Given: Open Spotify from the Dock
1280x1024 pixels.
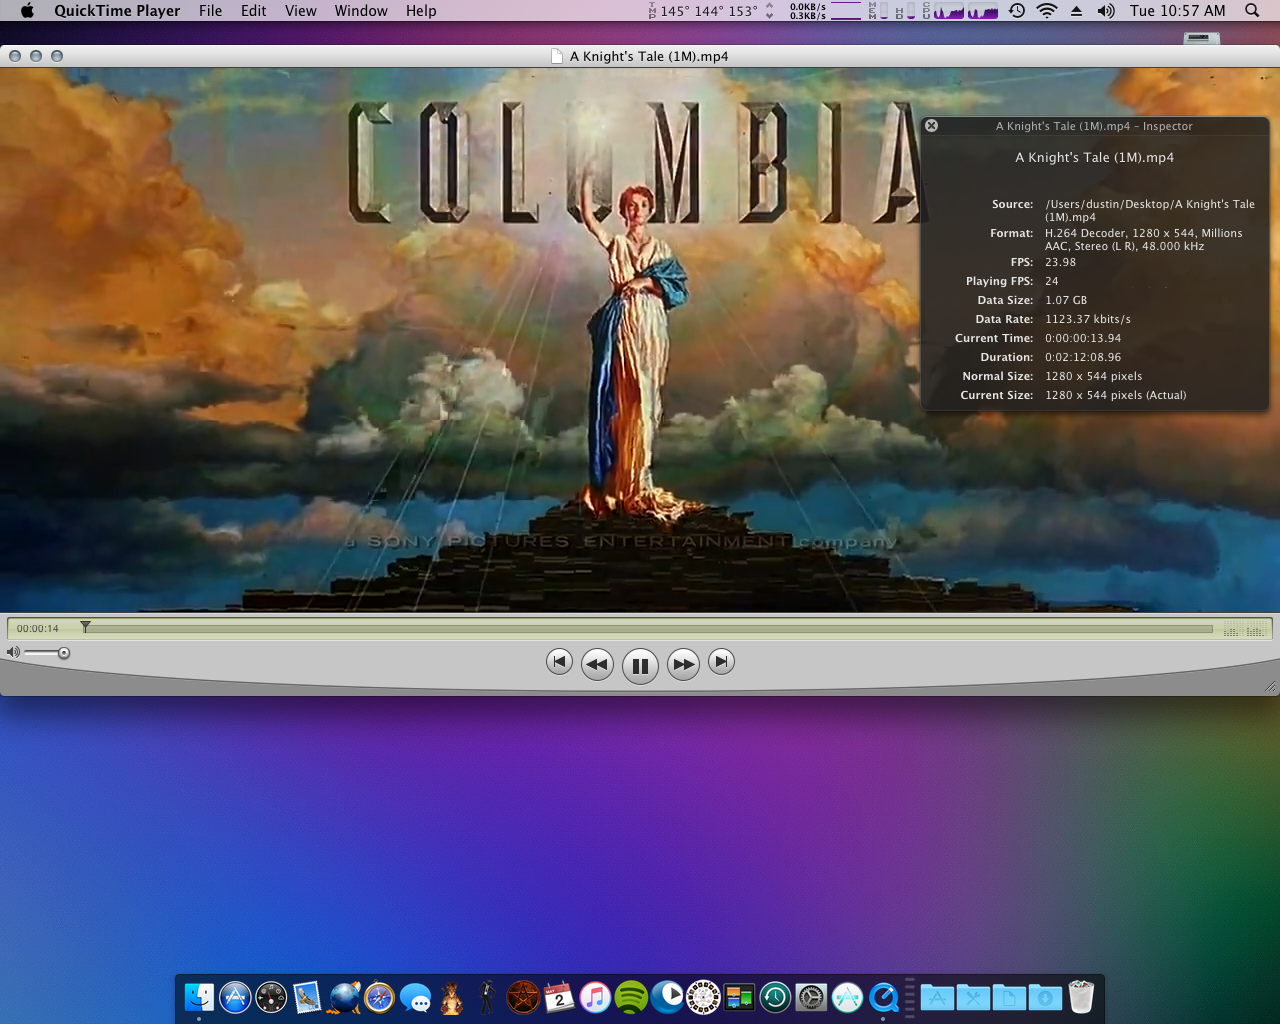Looking at the screenshot, I should pos(631,997).
